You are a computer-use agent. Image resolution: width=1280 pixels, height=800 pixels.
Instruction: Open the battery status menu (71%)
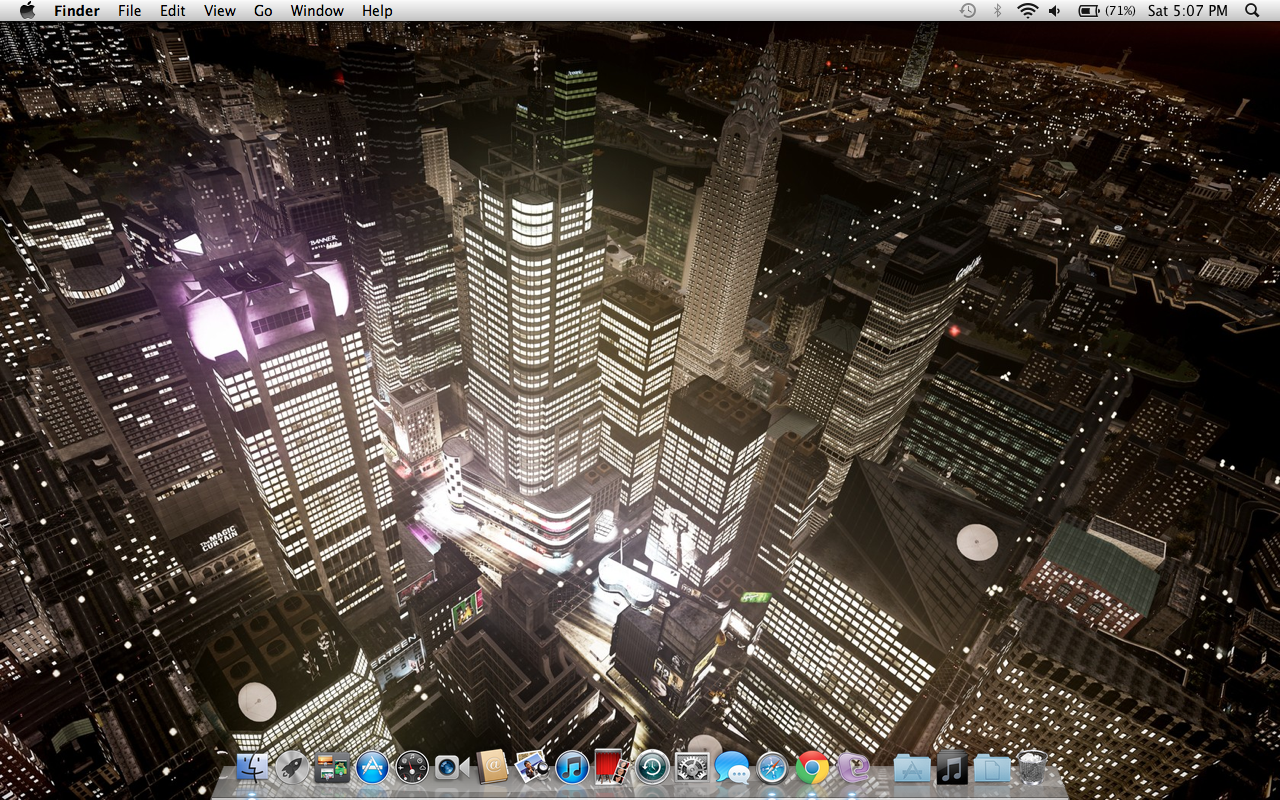tap(1106, 10)
